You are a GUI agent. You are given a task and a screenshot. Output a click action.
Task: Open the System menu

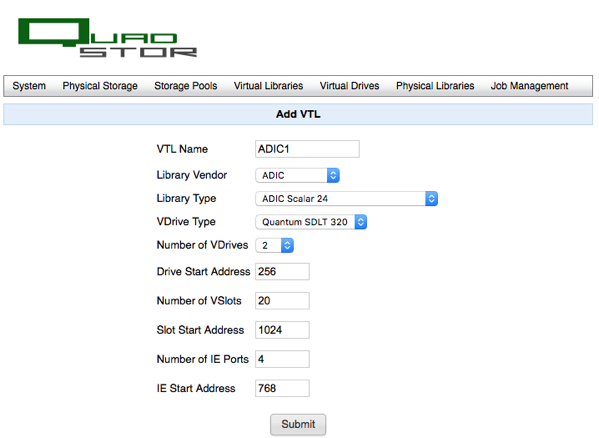pyautogui.click(x=29, y=86)
